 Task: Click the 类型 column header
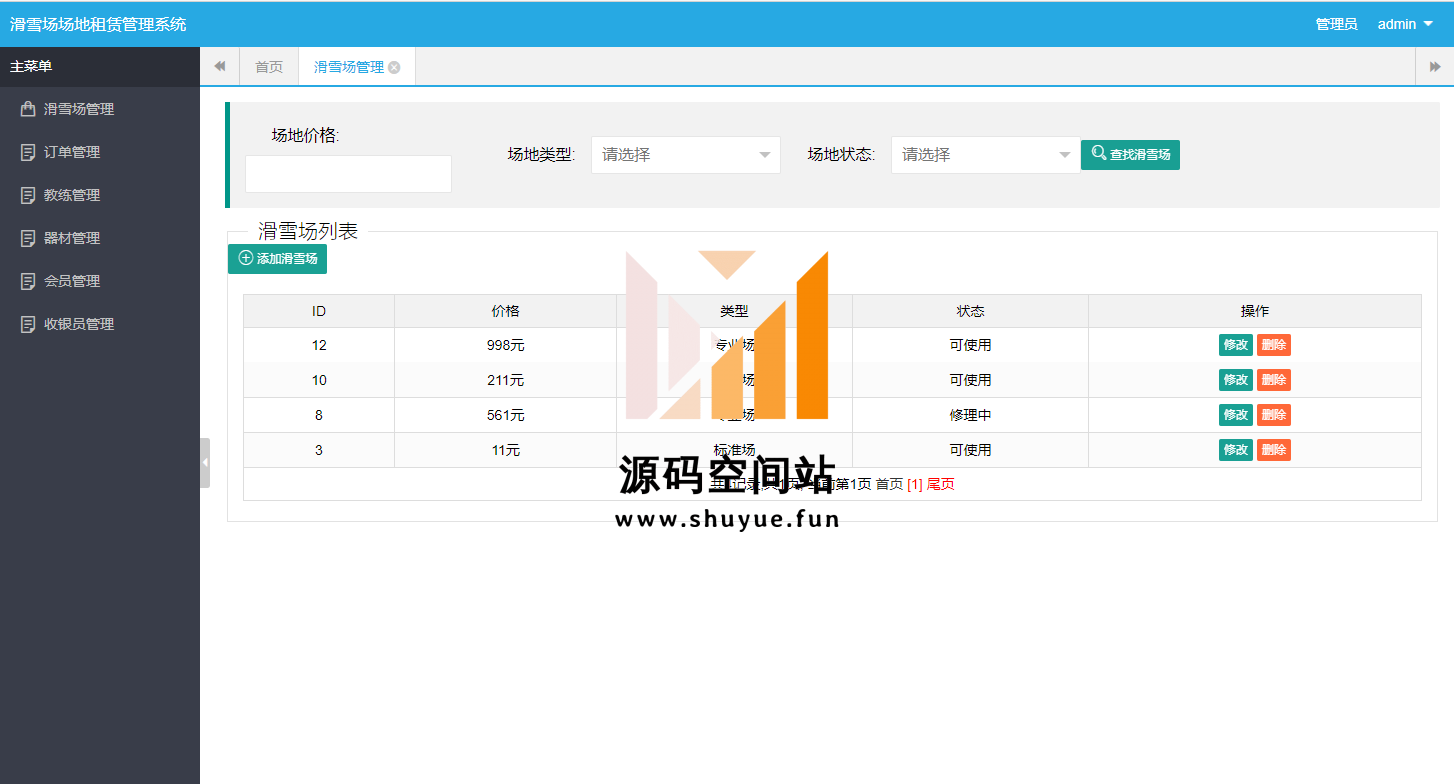pyautogui.click(x=734, y=311)
